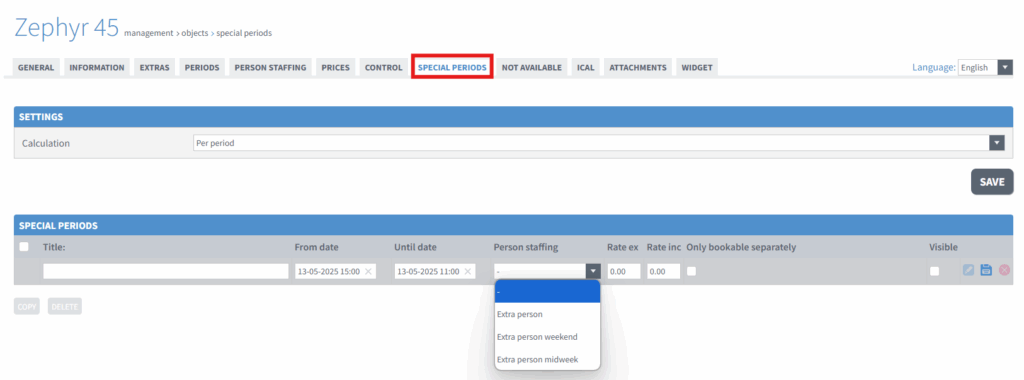Click the Until date field
Image resolution: width=1024 pixels, height=380 pixels.
click(435, 272)
